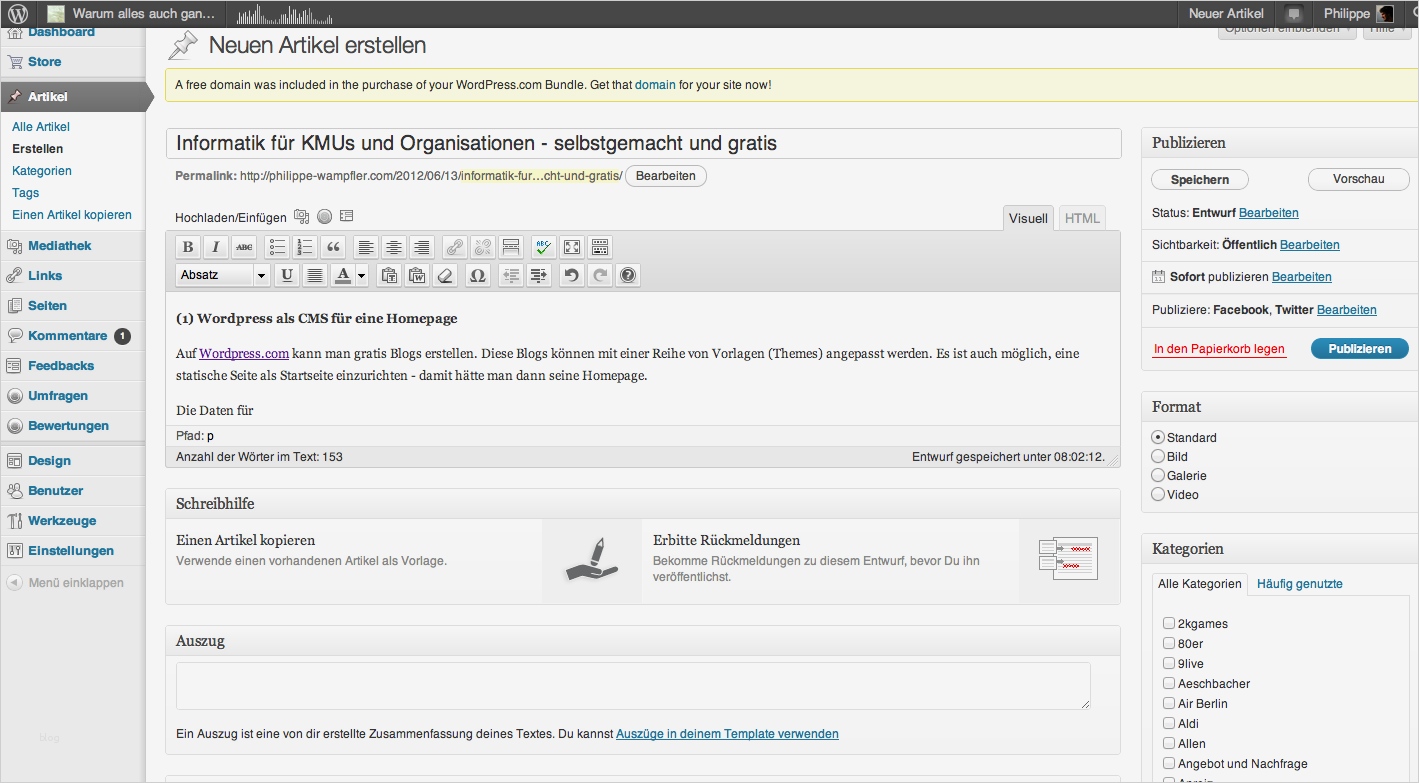1419x783 pixels.
Task: Edit the permalink with Bearbeiten button
Action: pos(666,176)
